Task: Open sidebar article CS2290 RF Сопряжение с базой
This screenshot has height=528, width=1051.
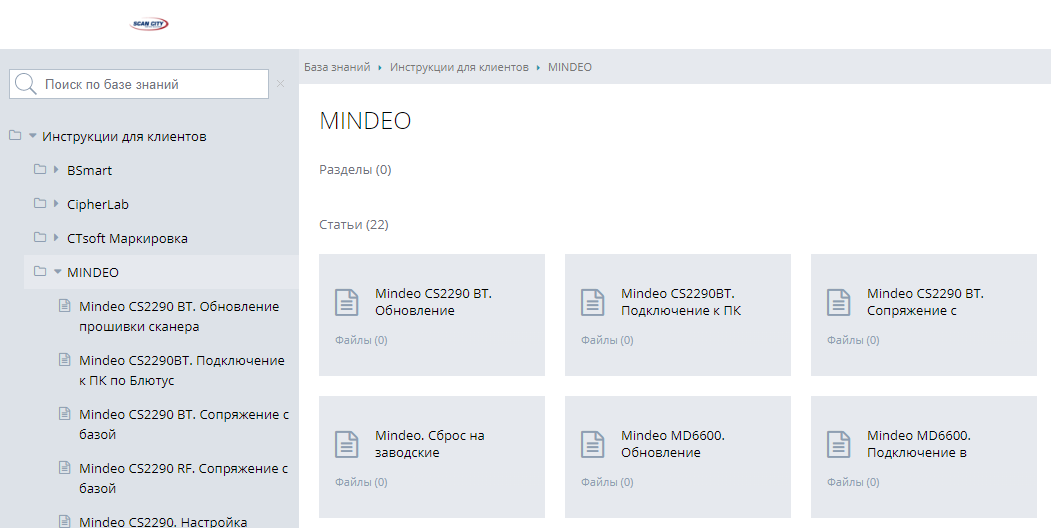Action: (x=183, y=478)
